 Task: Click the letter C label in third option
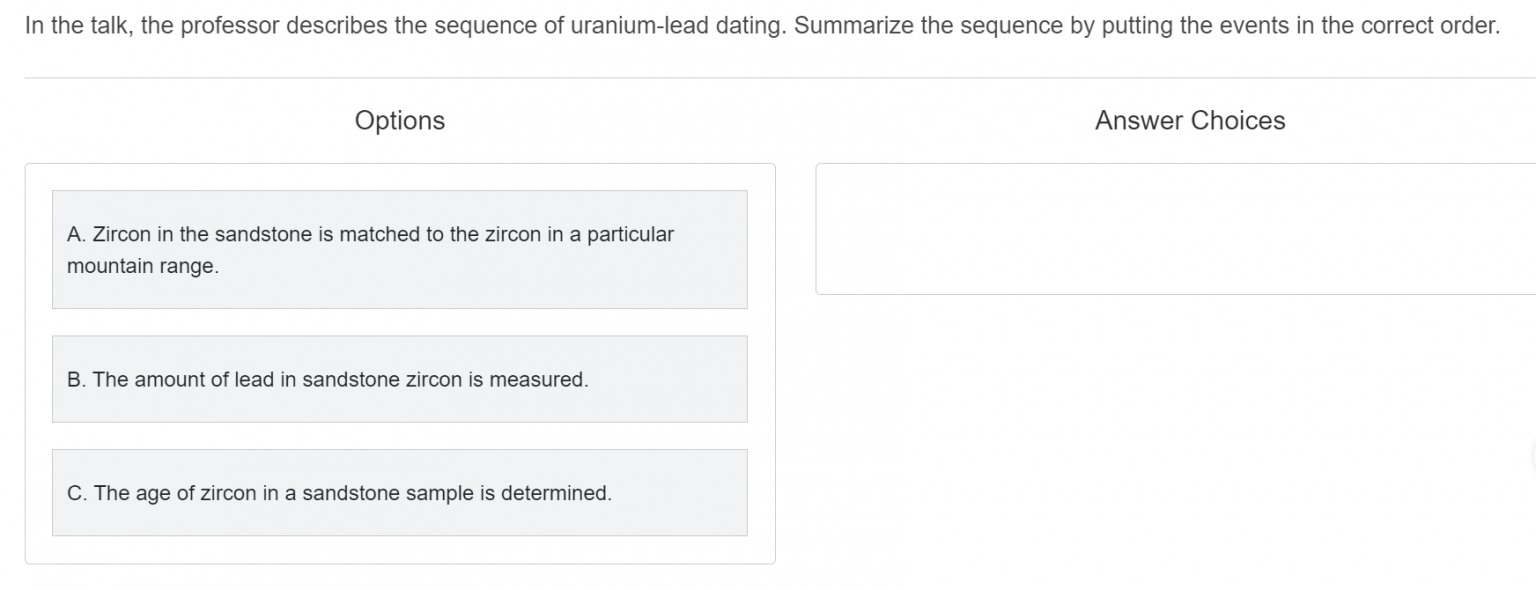(x=75, y=493)
